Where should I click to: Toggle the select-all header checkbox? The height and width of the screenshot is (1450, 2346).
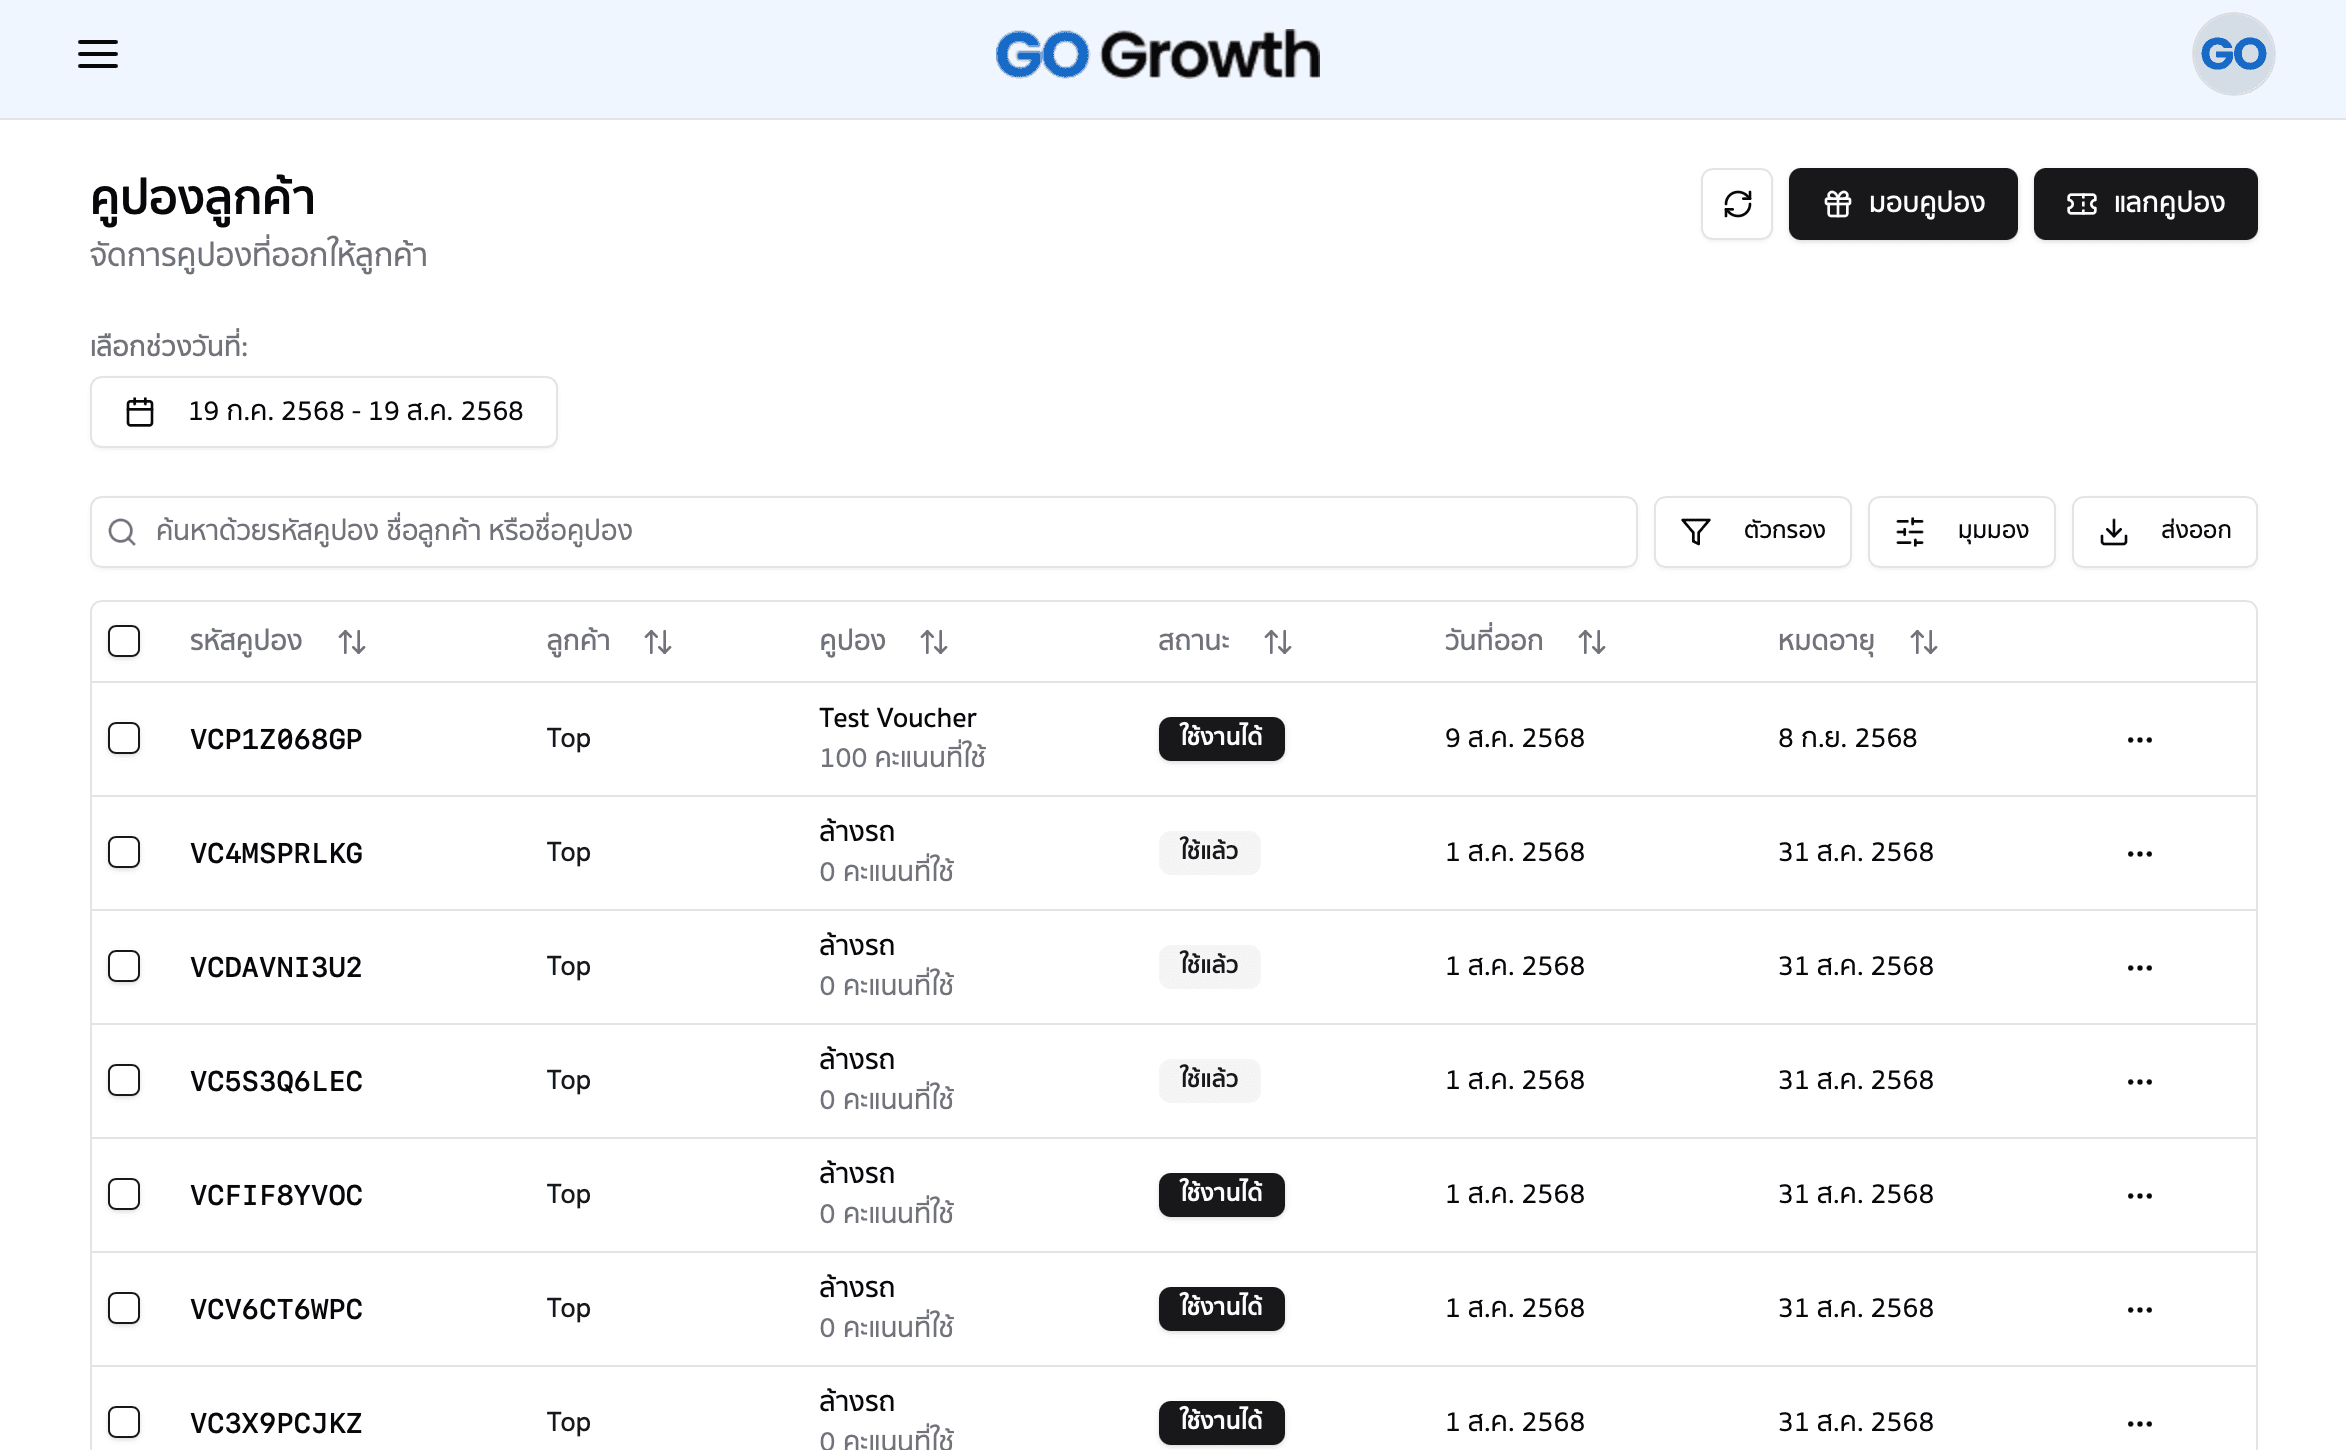(124, 641)
